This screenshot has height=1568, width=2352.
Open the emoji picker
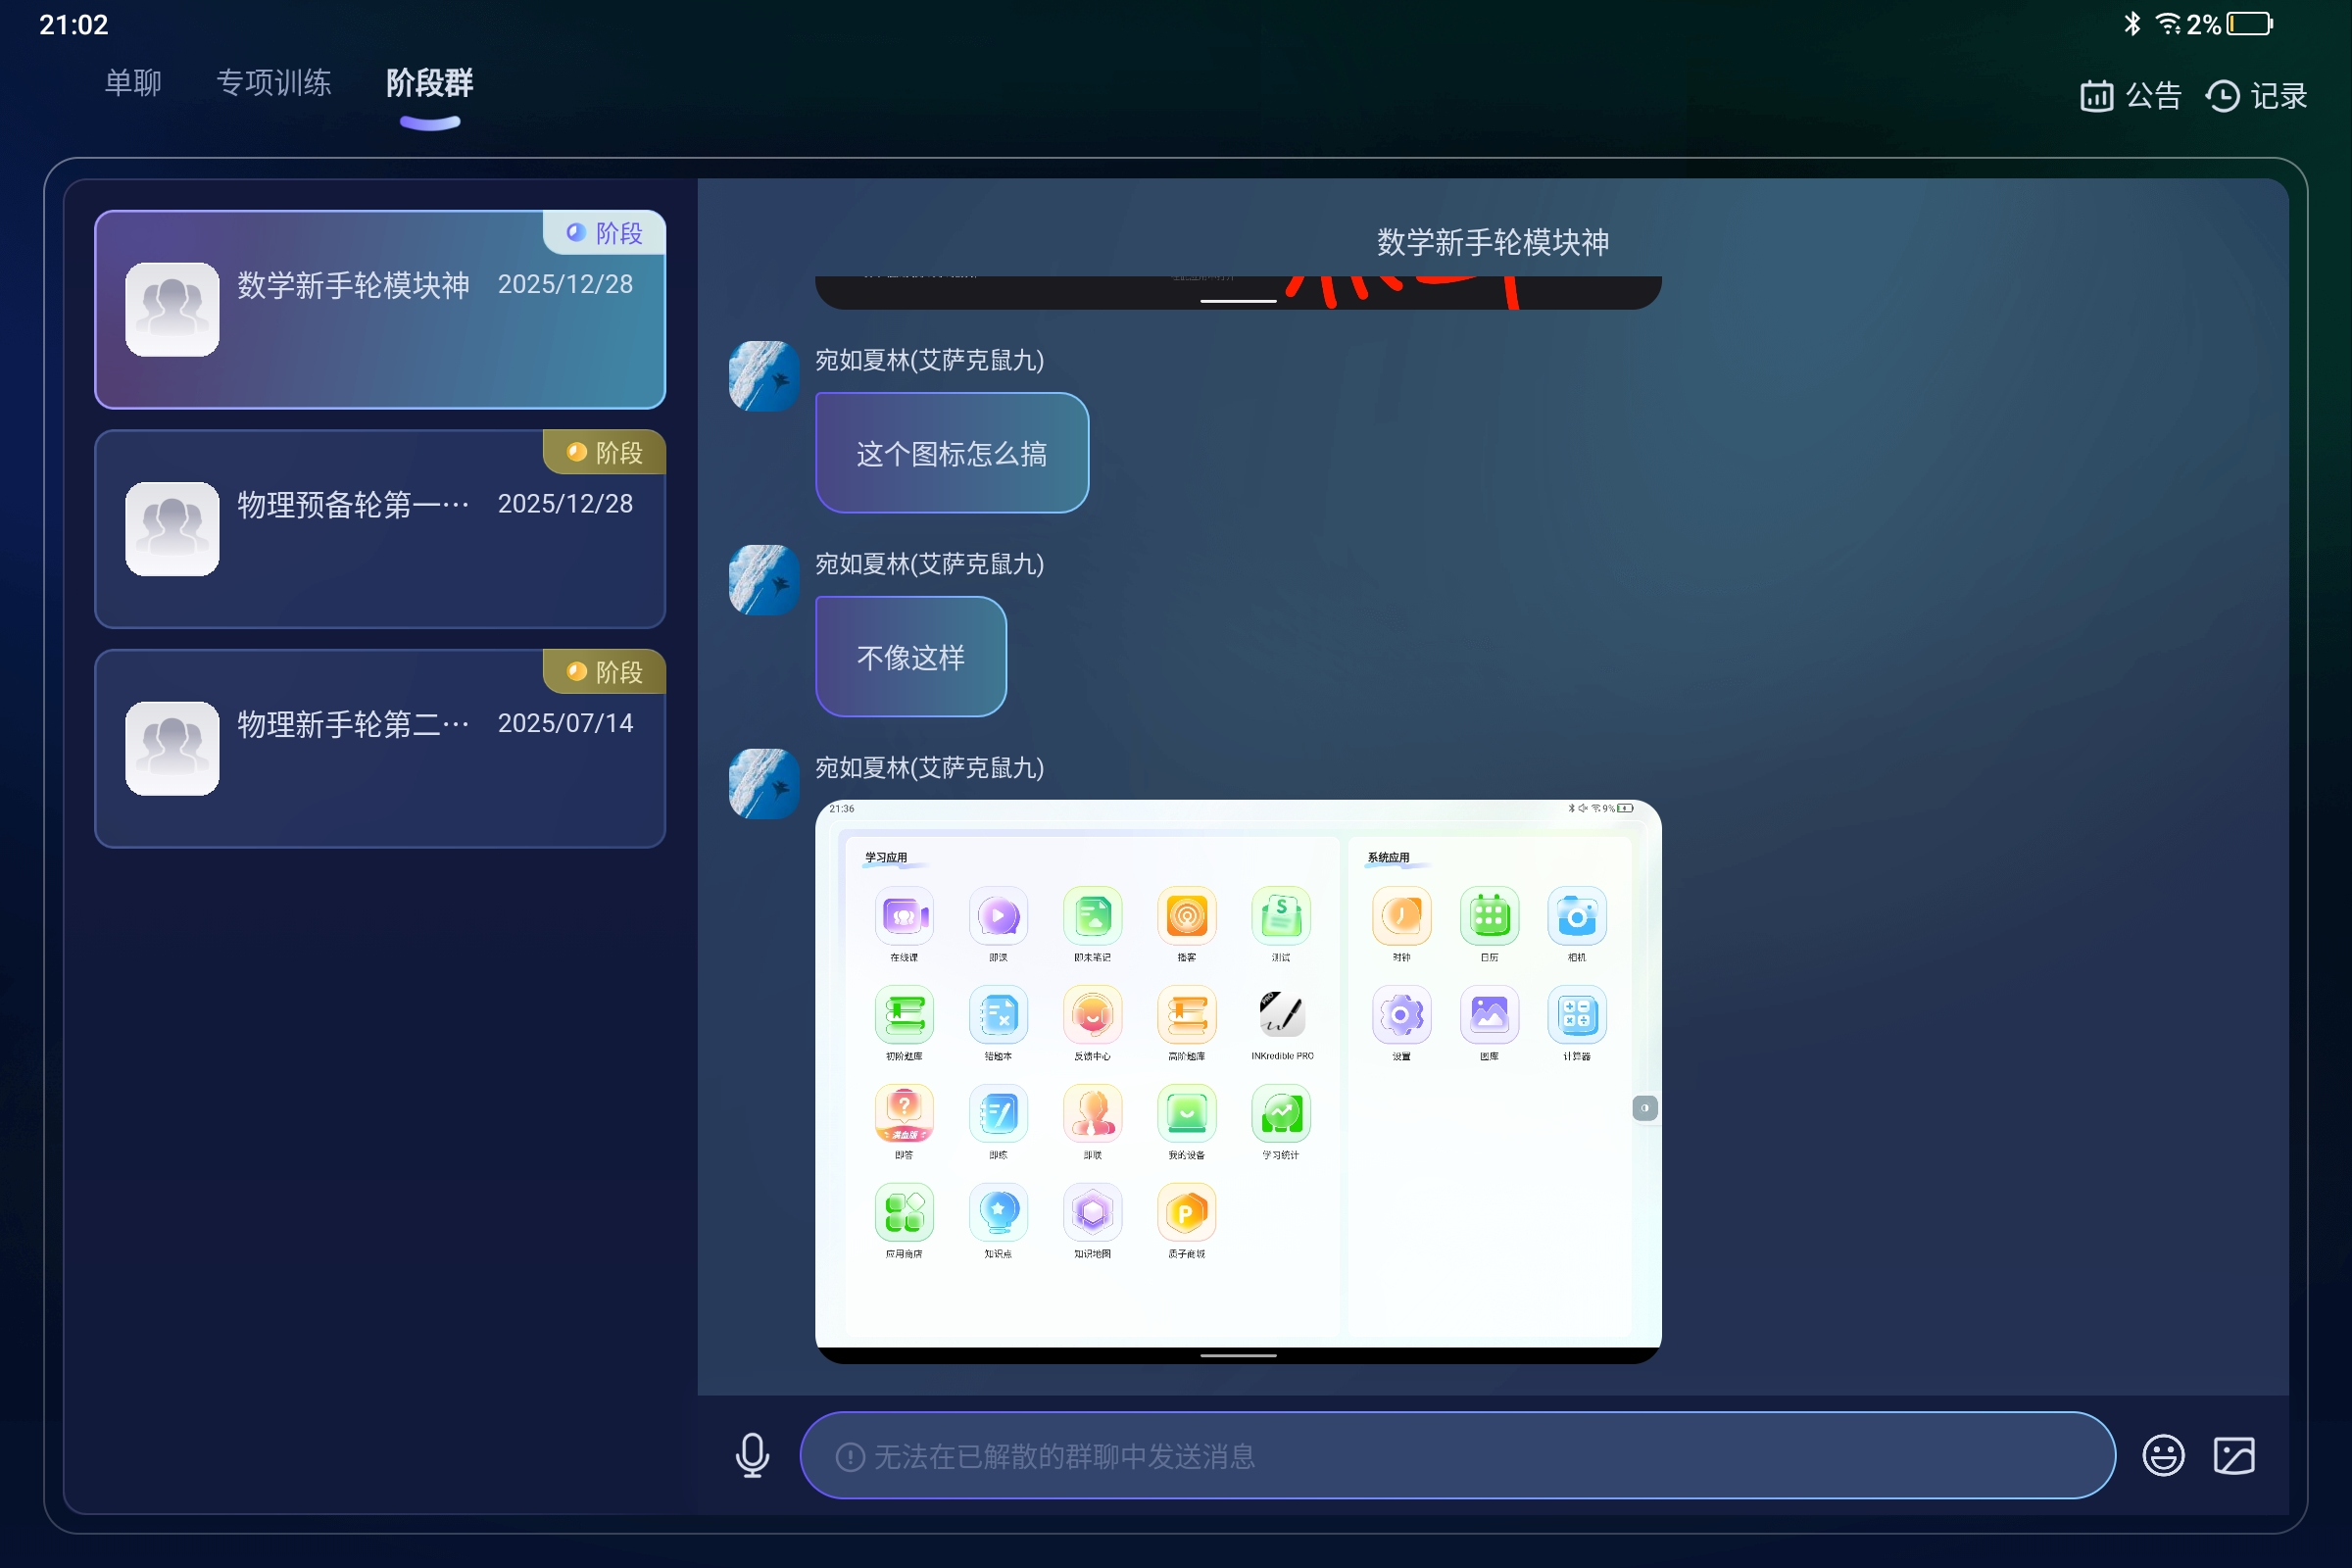pyautogui.click(x=2164, y=1455)
